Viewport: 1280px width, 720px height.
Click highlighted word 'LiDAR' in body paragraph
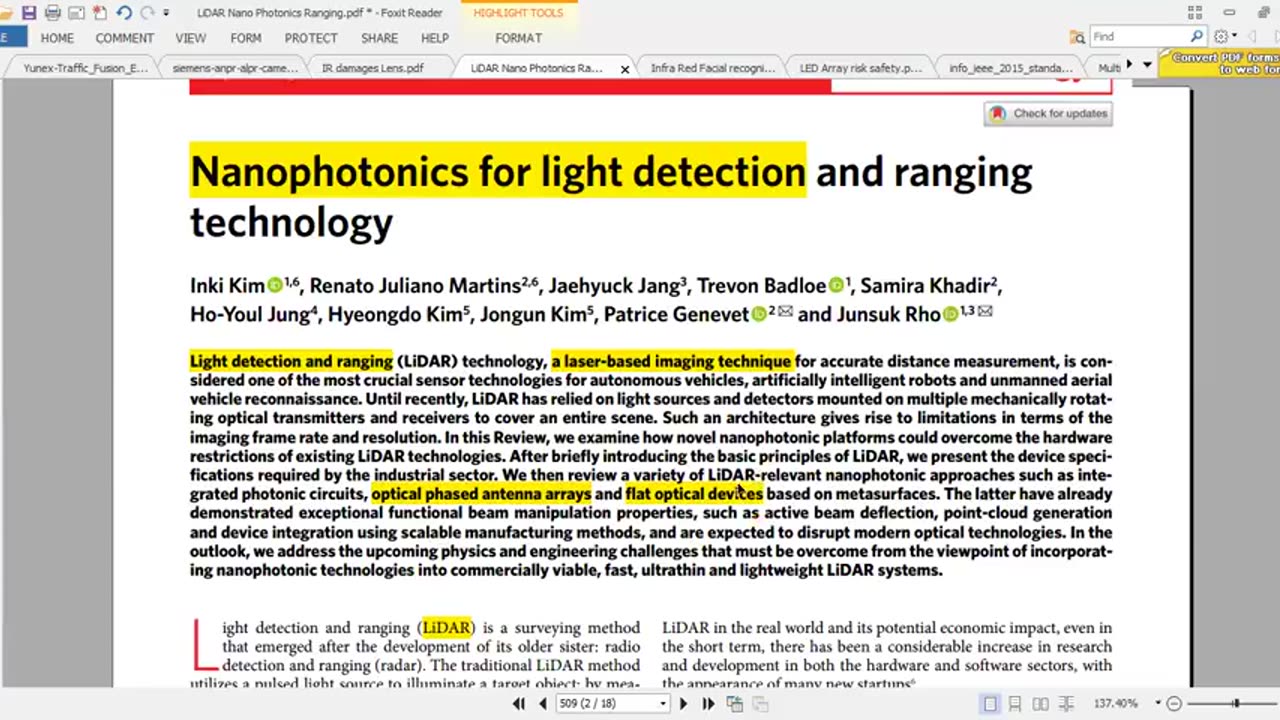click(446, 628)
